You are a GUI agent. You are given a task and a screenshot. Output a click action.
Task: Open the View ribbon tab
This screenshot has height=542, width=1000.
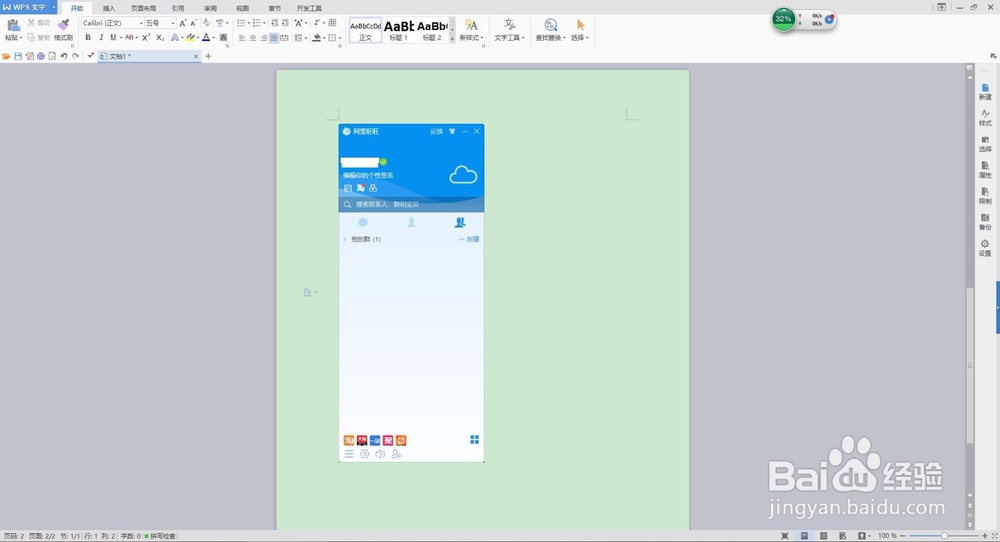tap(243, 8)
